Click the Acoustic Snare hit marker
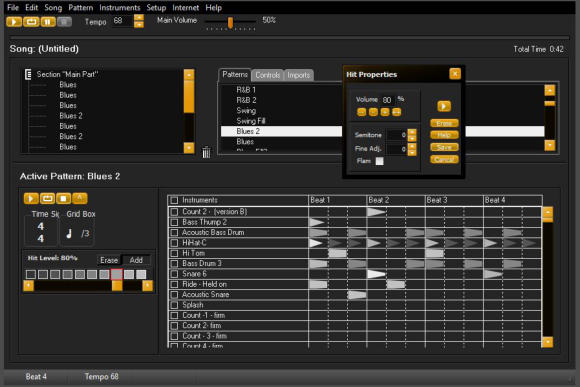This screenshot has width=580, height=387. coord(357,295)
